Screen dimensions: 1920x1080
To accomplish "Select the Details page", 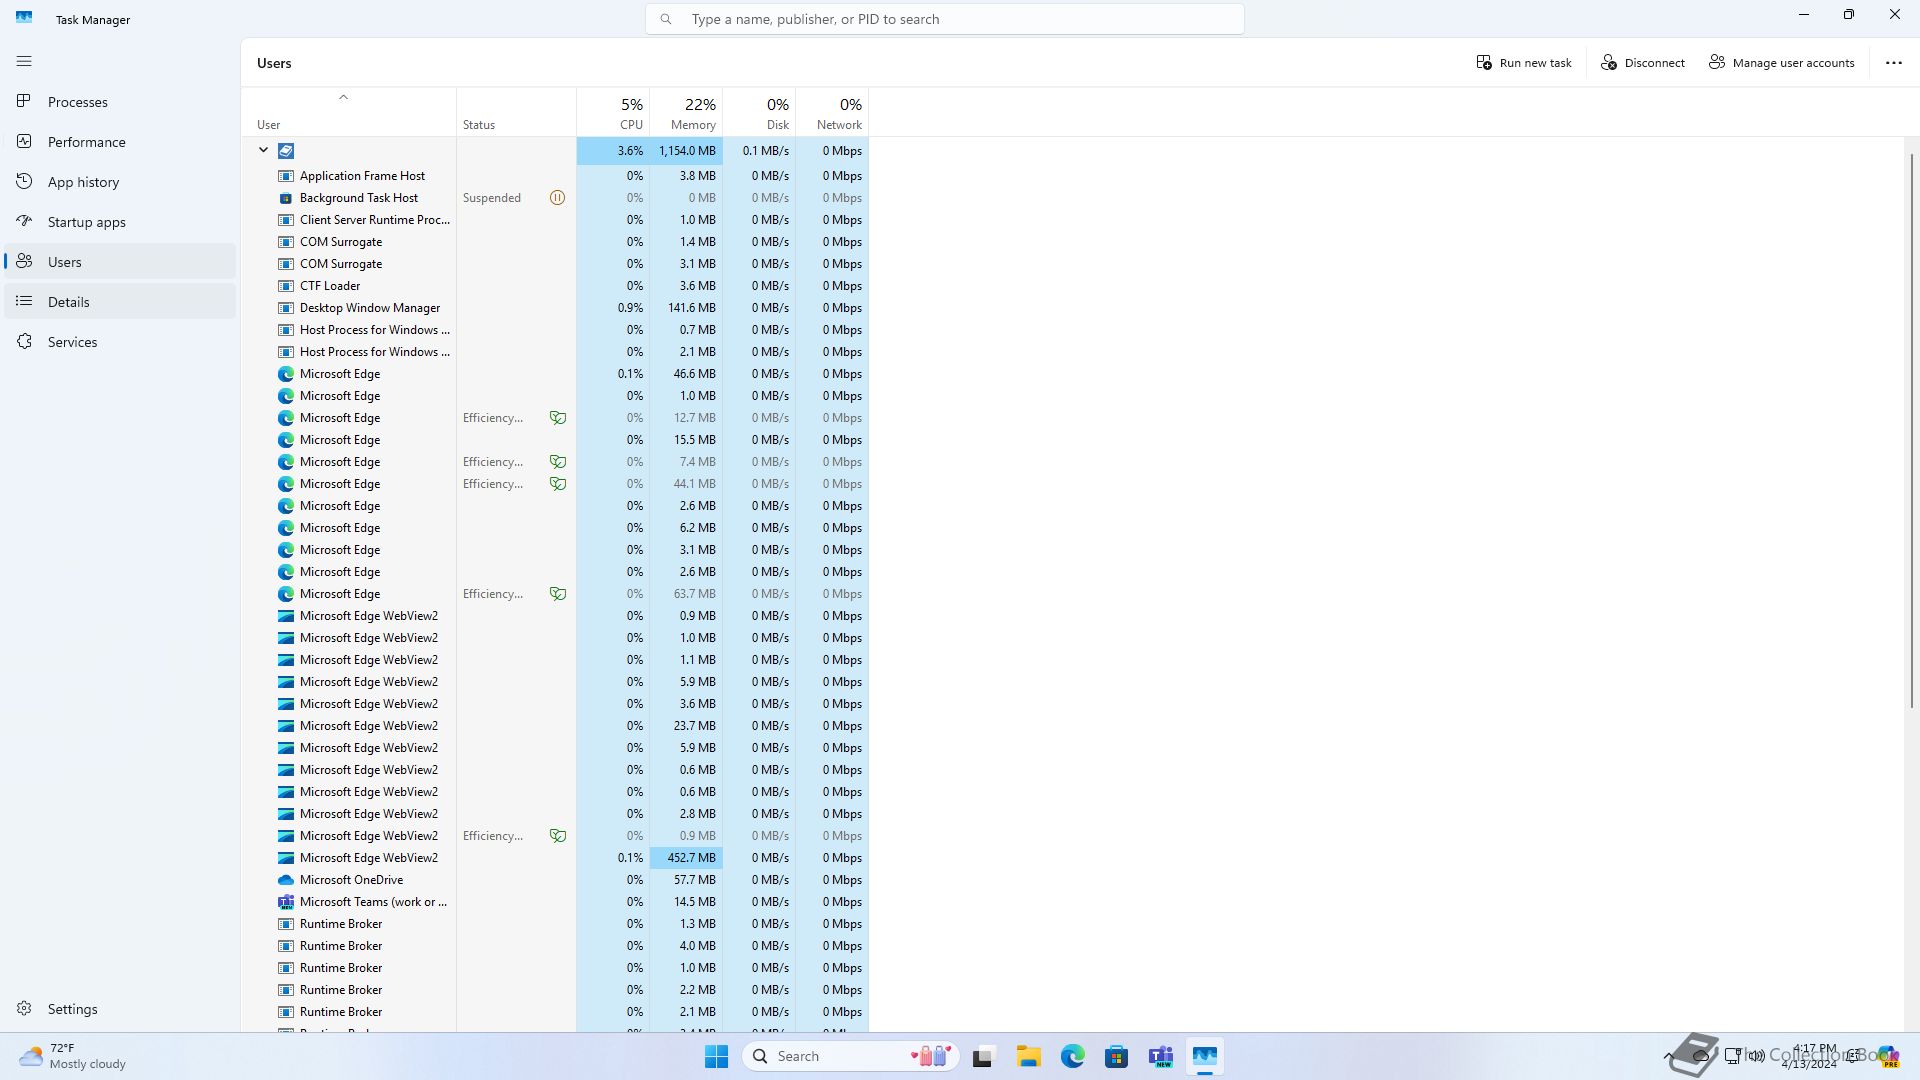I will (120, 302).
